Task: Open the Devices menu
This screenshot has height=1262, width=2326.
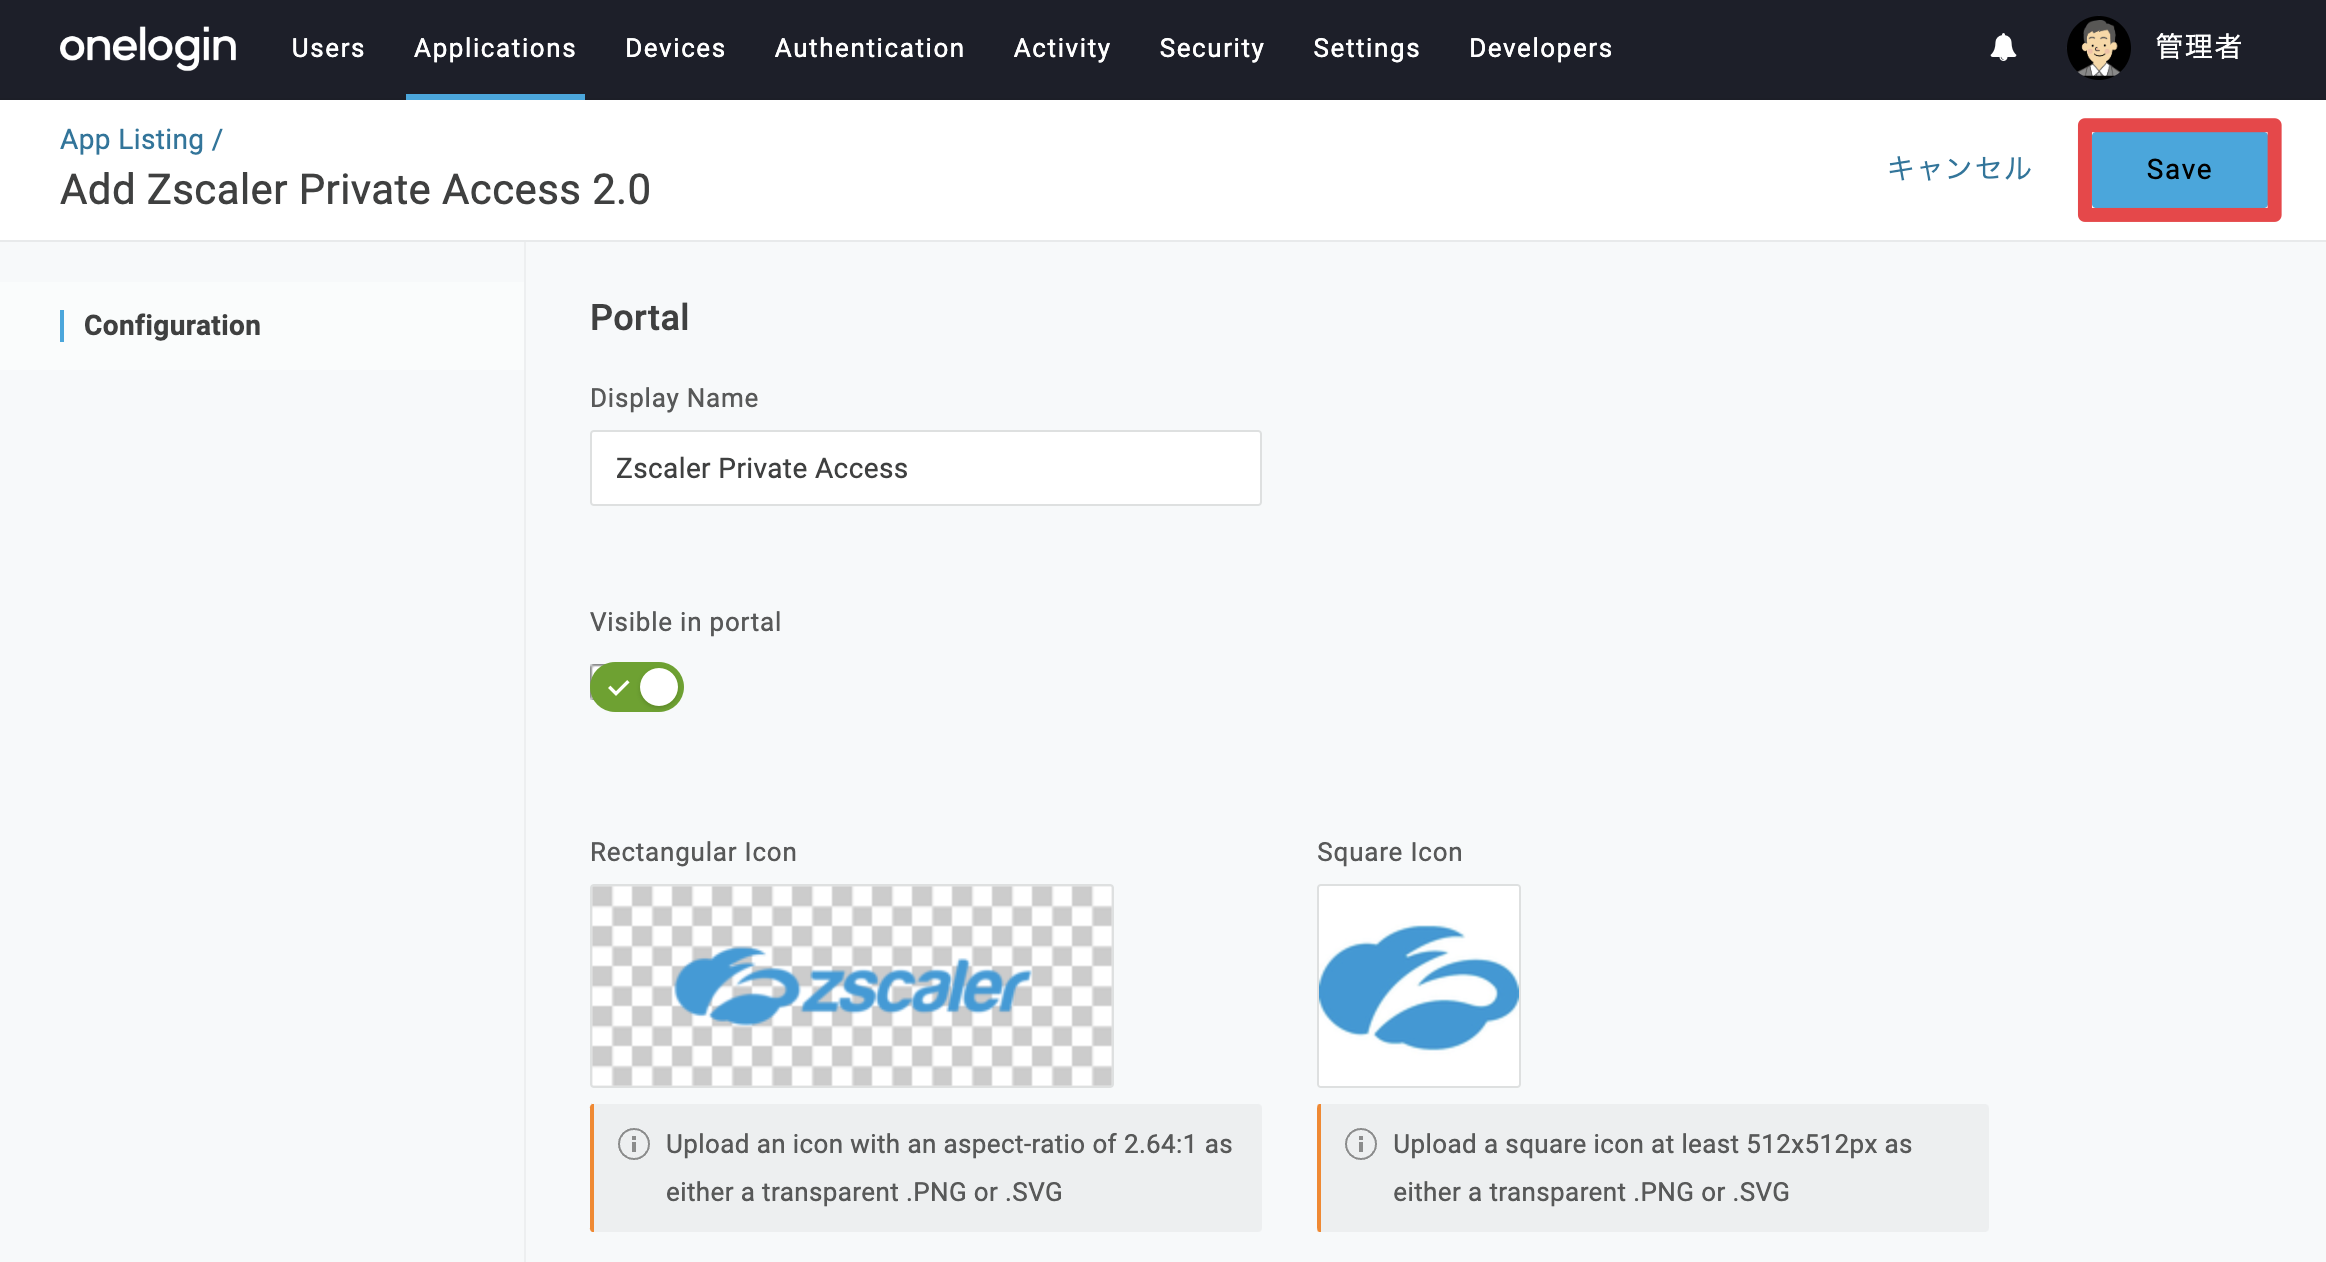Action: click(675, 48)
